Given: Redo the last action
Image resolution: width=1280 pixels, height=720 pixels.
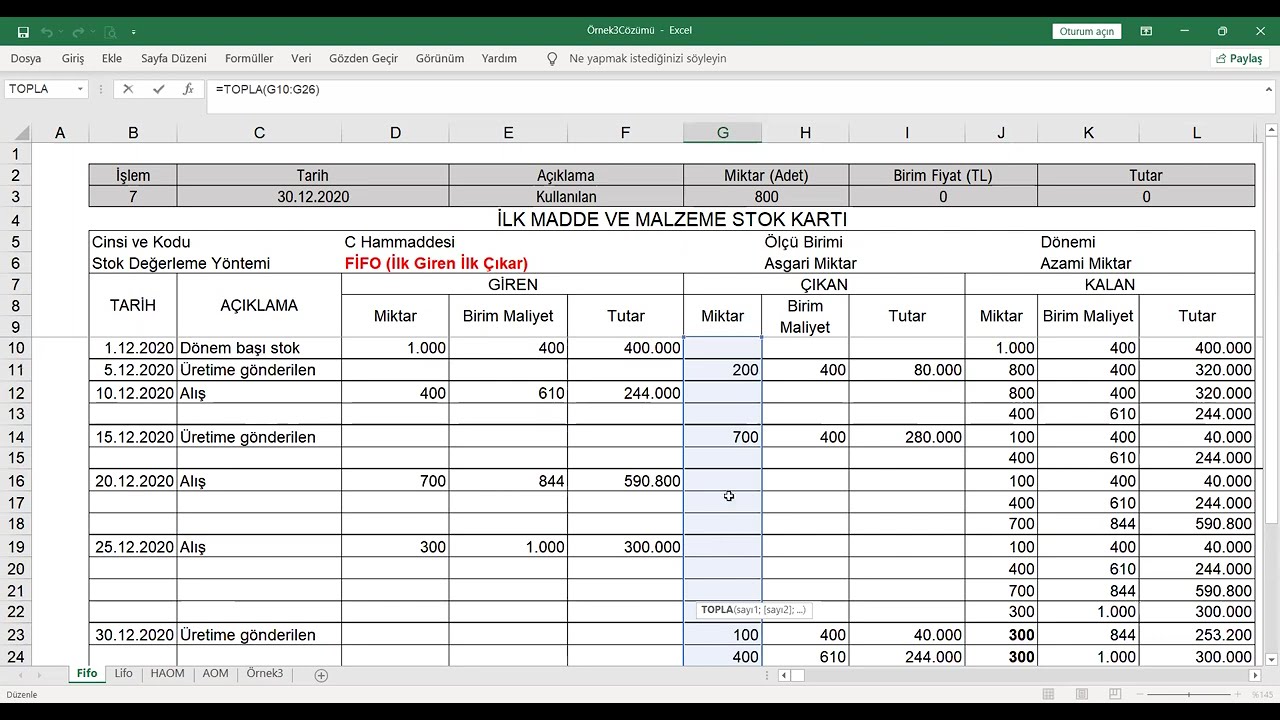Looking at the screenshot, I should point(78,32).
